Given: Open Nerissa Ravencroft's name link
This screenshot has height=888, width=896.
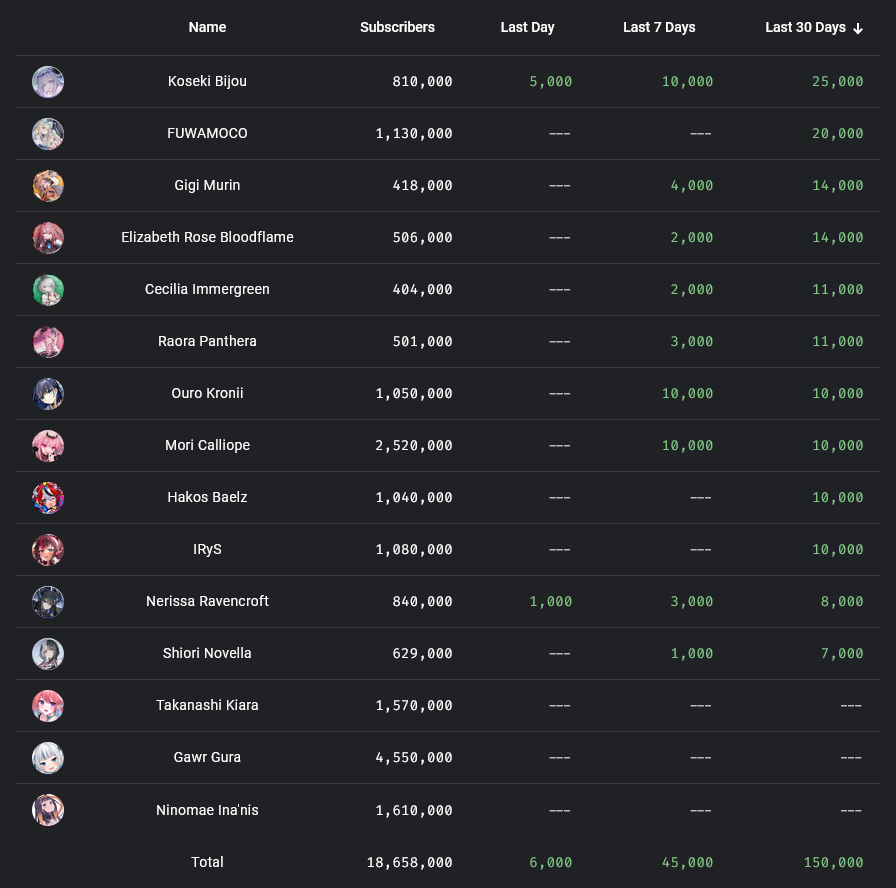Looking at the screenshot, I should point(207,602).
